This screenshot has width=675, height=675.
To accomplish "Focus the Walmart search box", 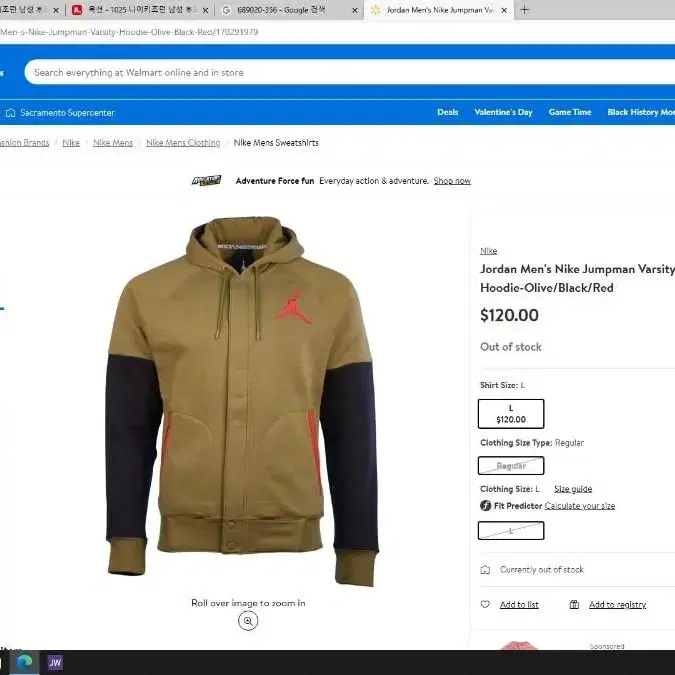I will [349, 72].
